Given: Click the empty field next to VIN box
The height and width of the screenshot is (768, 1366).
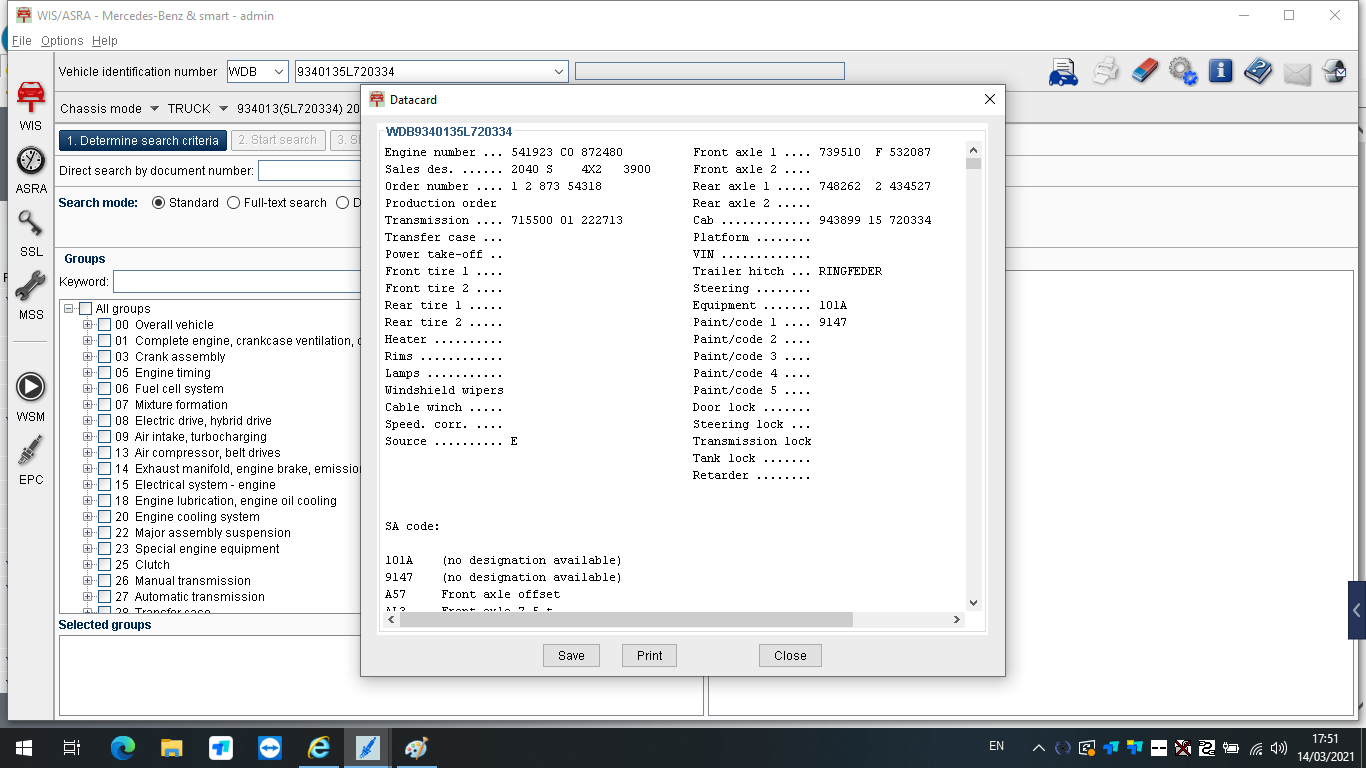Looking at the screenshot, I should pos(710,71).
